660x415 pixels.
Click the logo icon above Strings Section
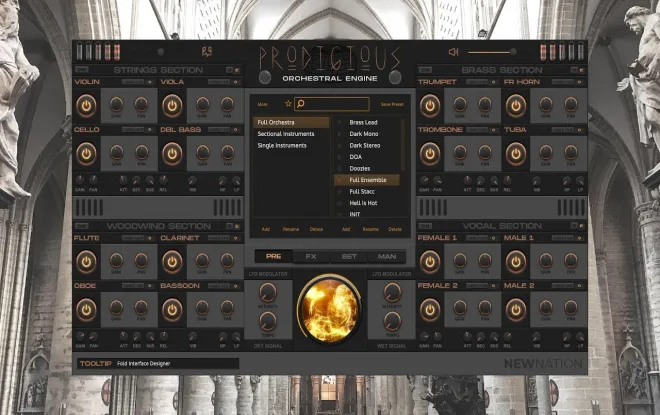coord(207,52)
